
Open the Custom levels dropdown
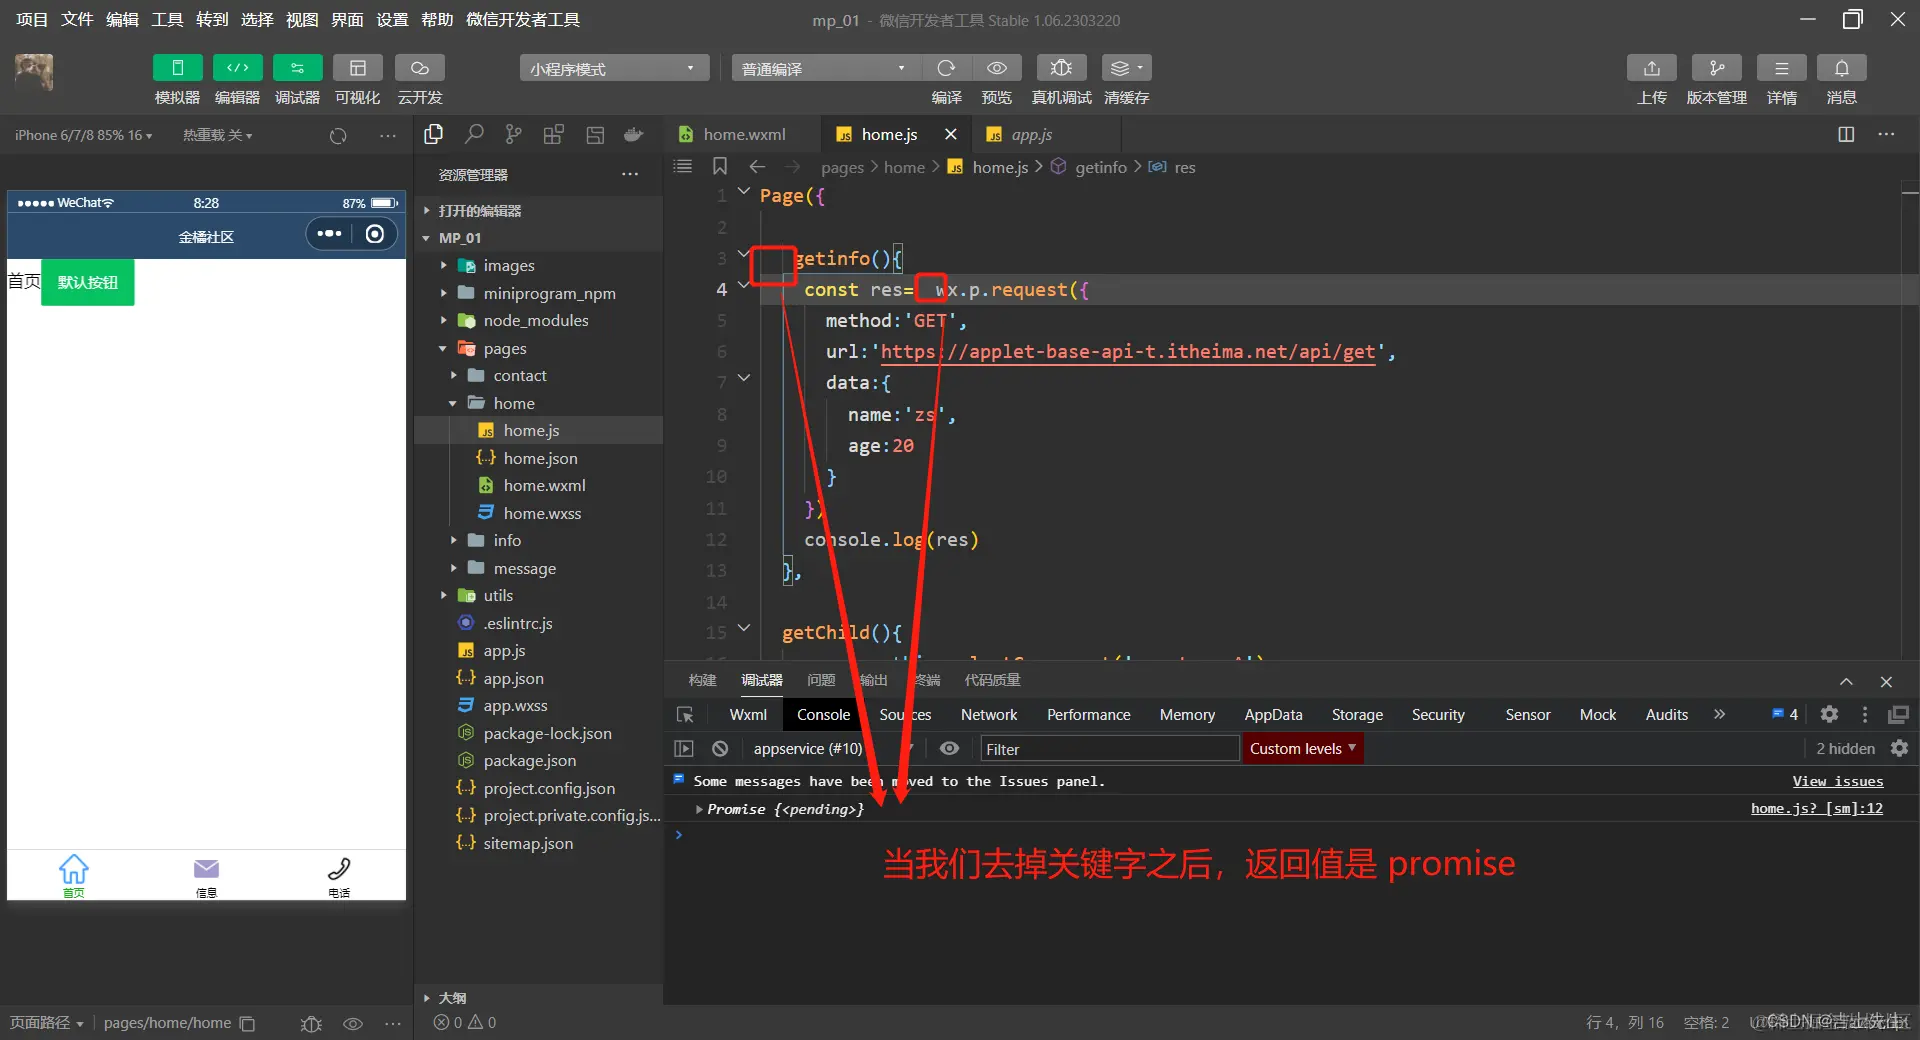point(1301,748)
